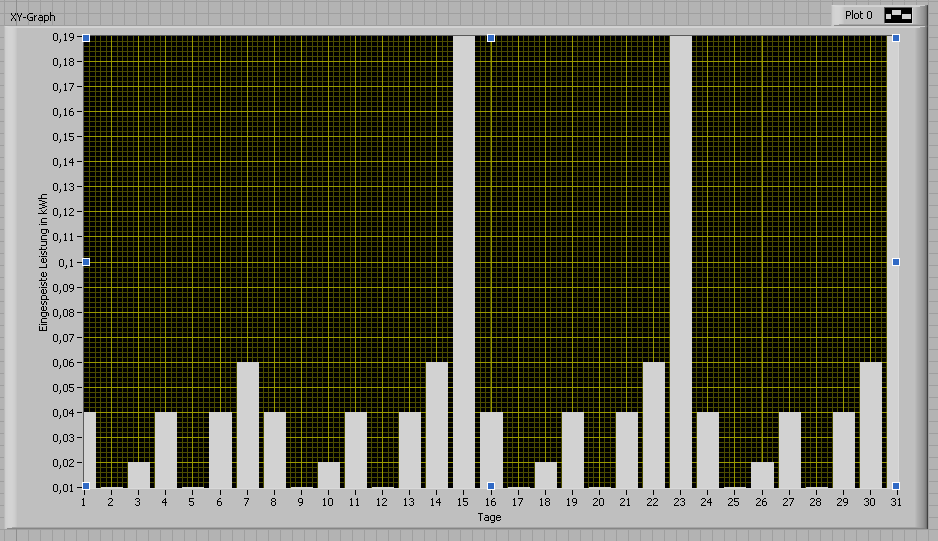Click the Y-axis value 0,1

click(x=66, y=263)
